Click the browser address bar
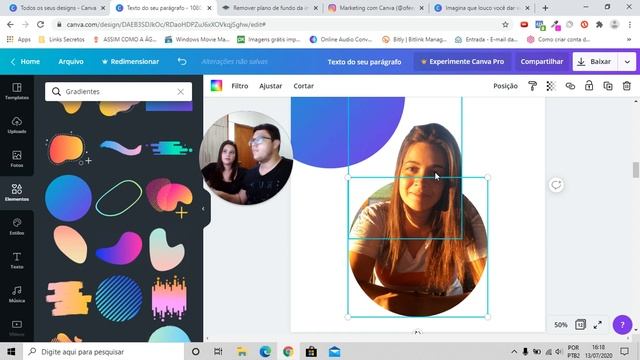Viewport: 640px width, 360px height. pyautogui.click(x=282, y=24)
